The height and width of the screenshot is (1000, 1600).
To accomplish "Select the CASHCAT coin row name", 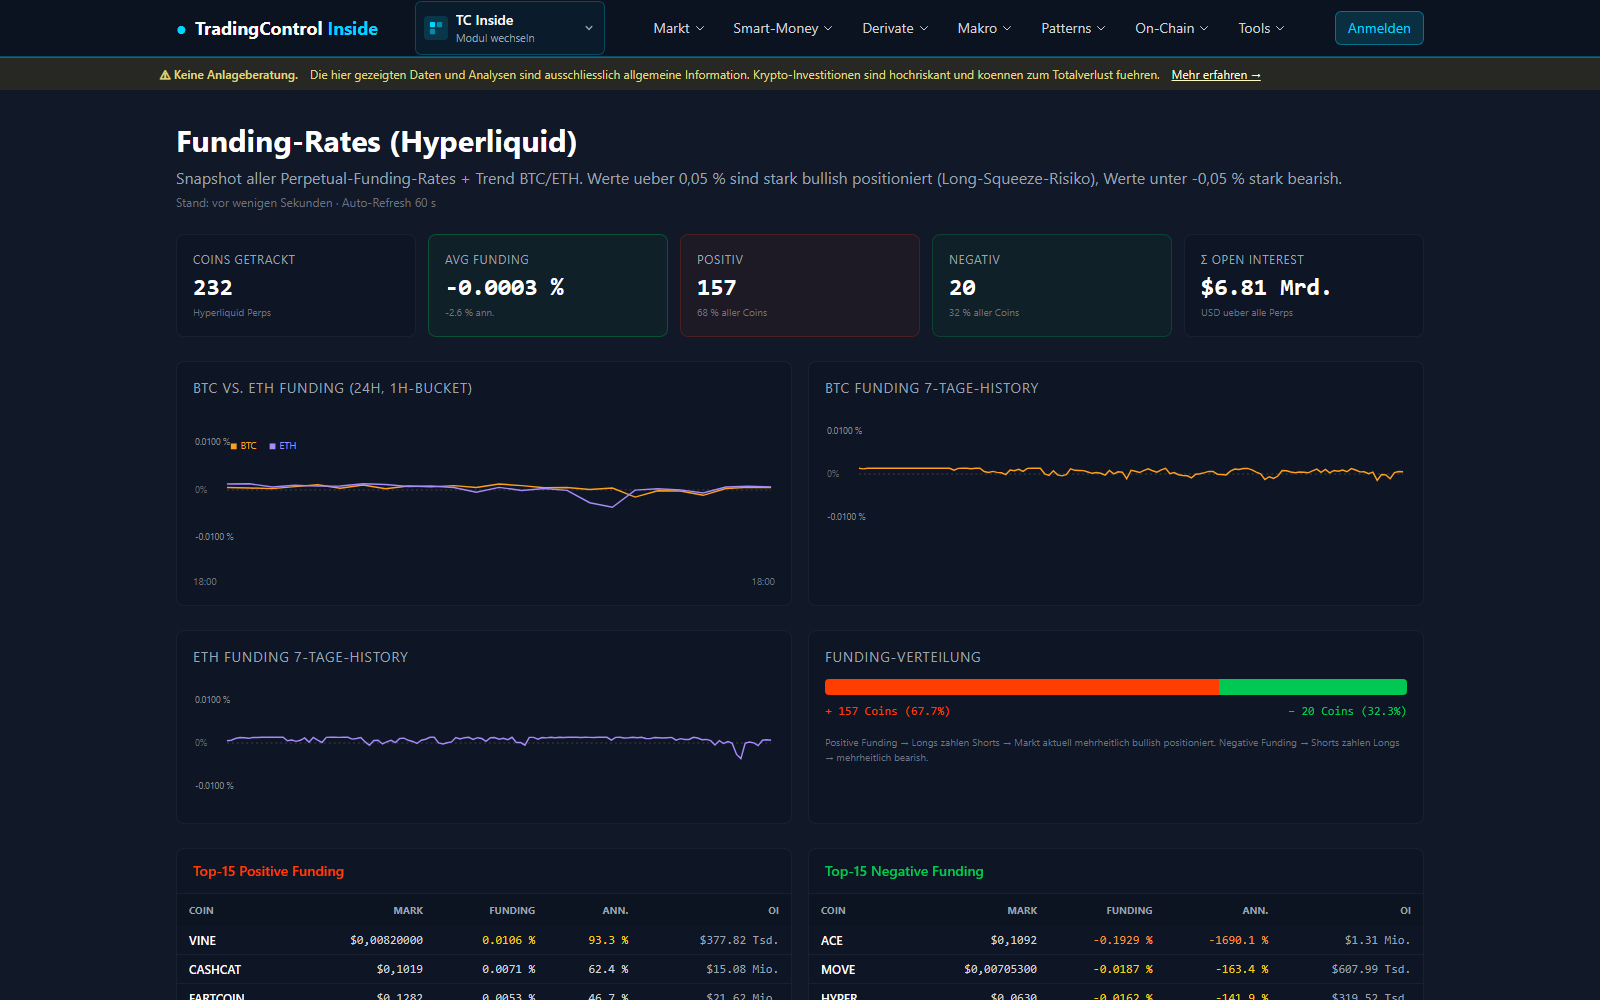I will [215, 970].
